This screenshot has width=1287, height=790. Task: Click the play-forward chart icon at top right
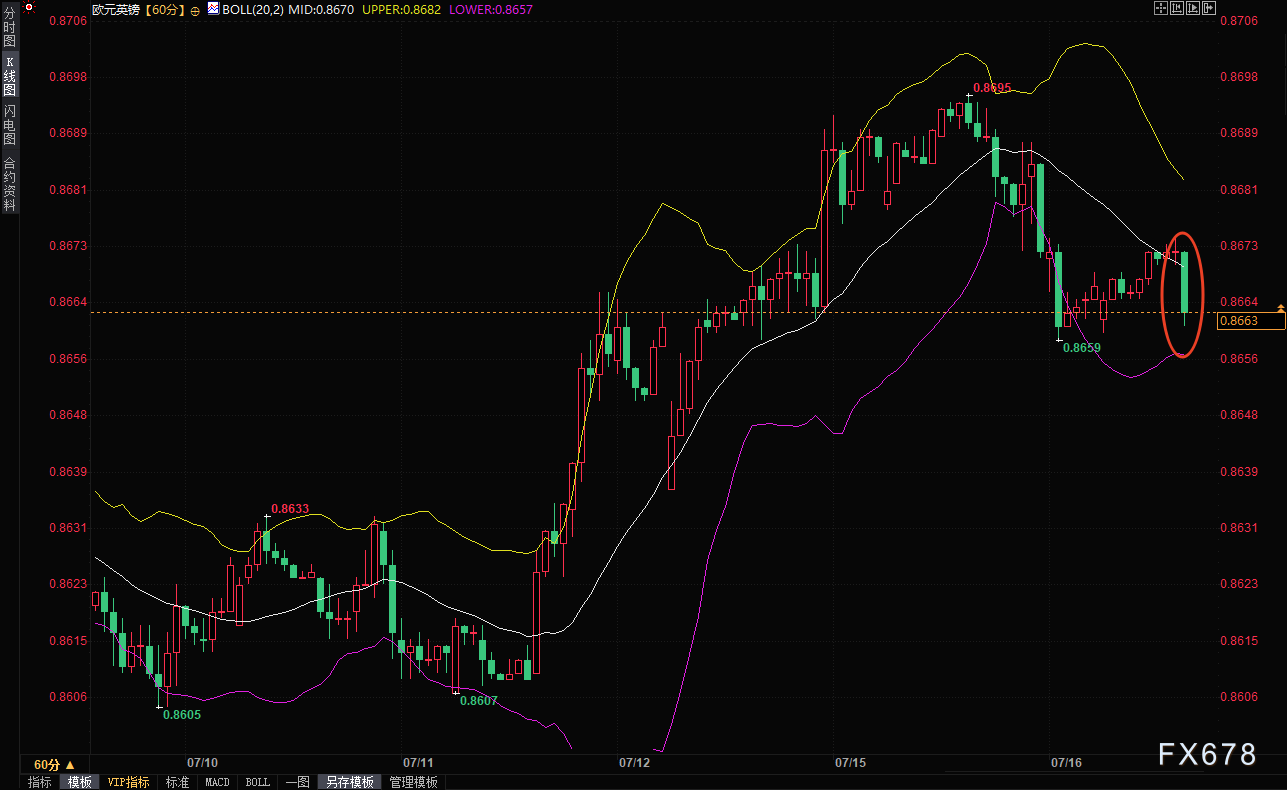[1193, 8]
